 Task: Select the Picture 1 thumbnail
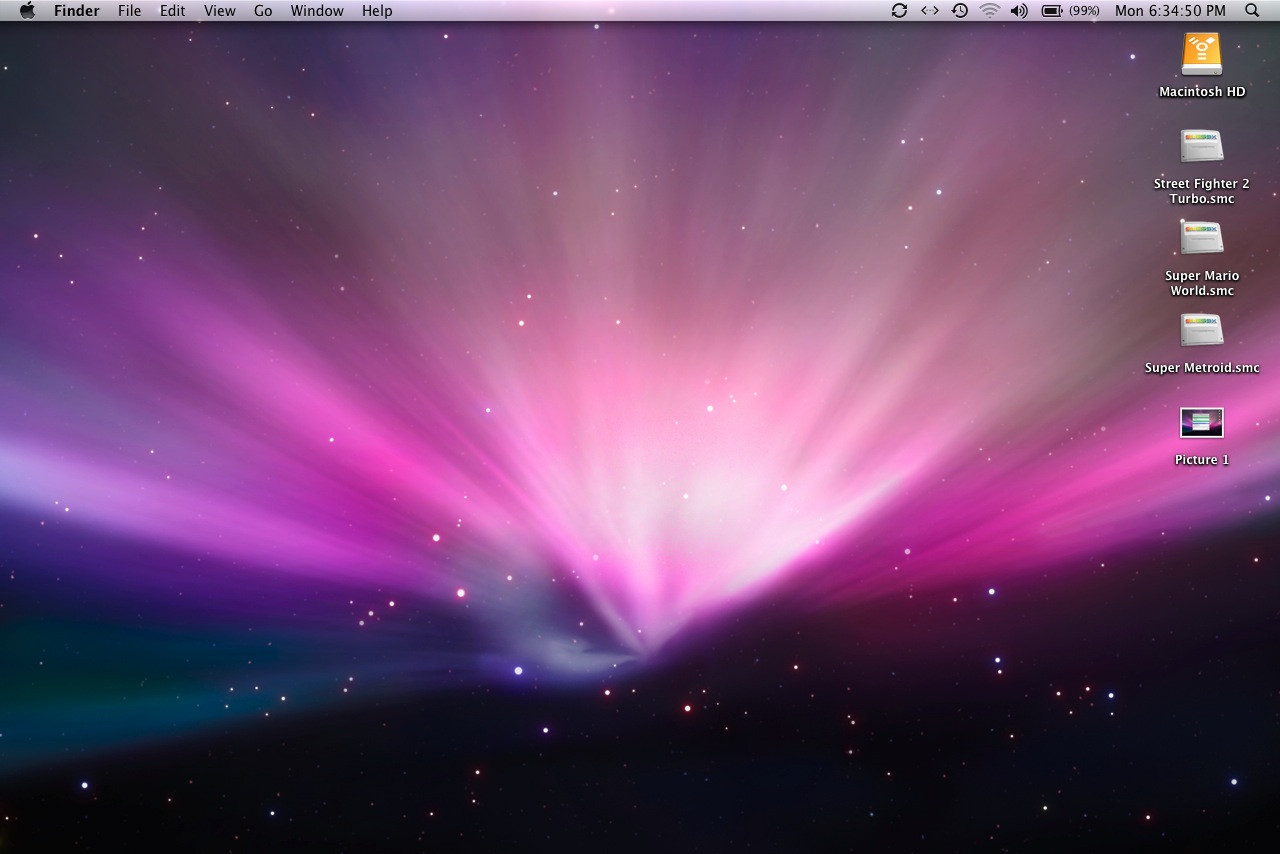1202,422
